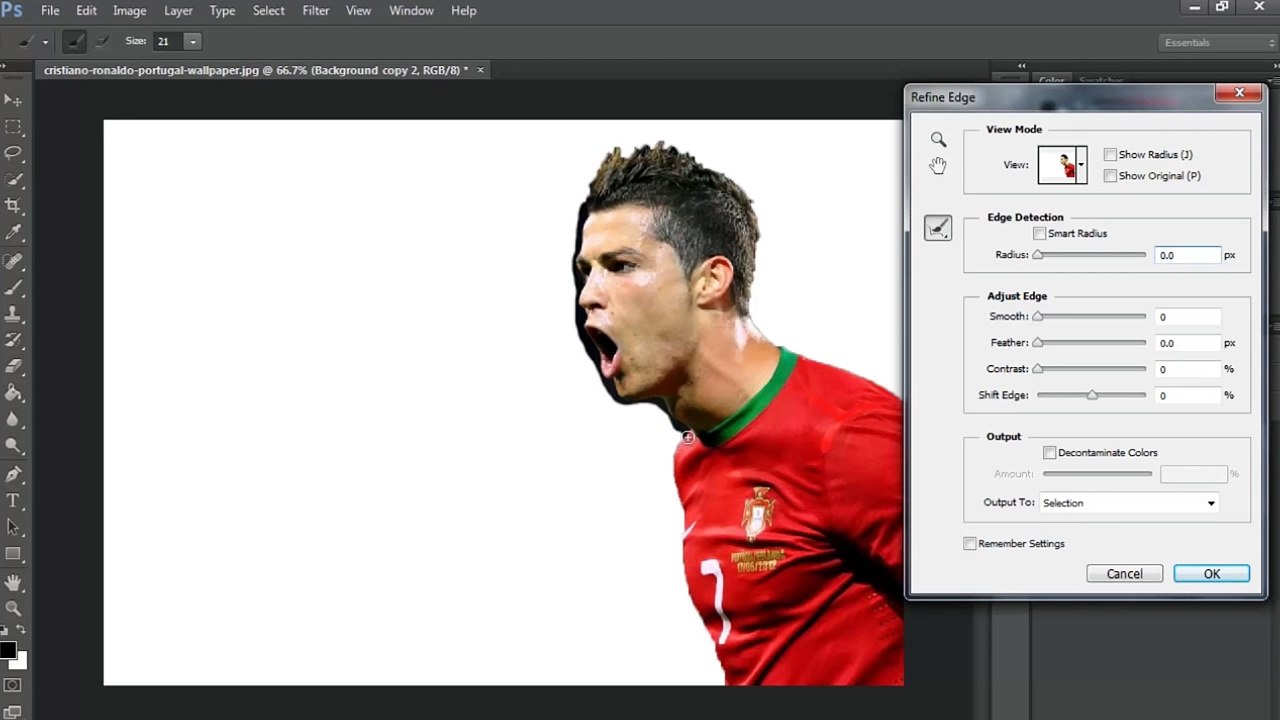Select the Brush tool in the toolbox
The height and width of the screenshot is (720, 1280).
13,288
